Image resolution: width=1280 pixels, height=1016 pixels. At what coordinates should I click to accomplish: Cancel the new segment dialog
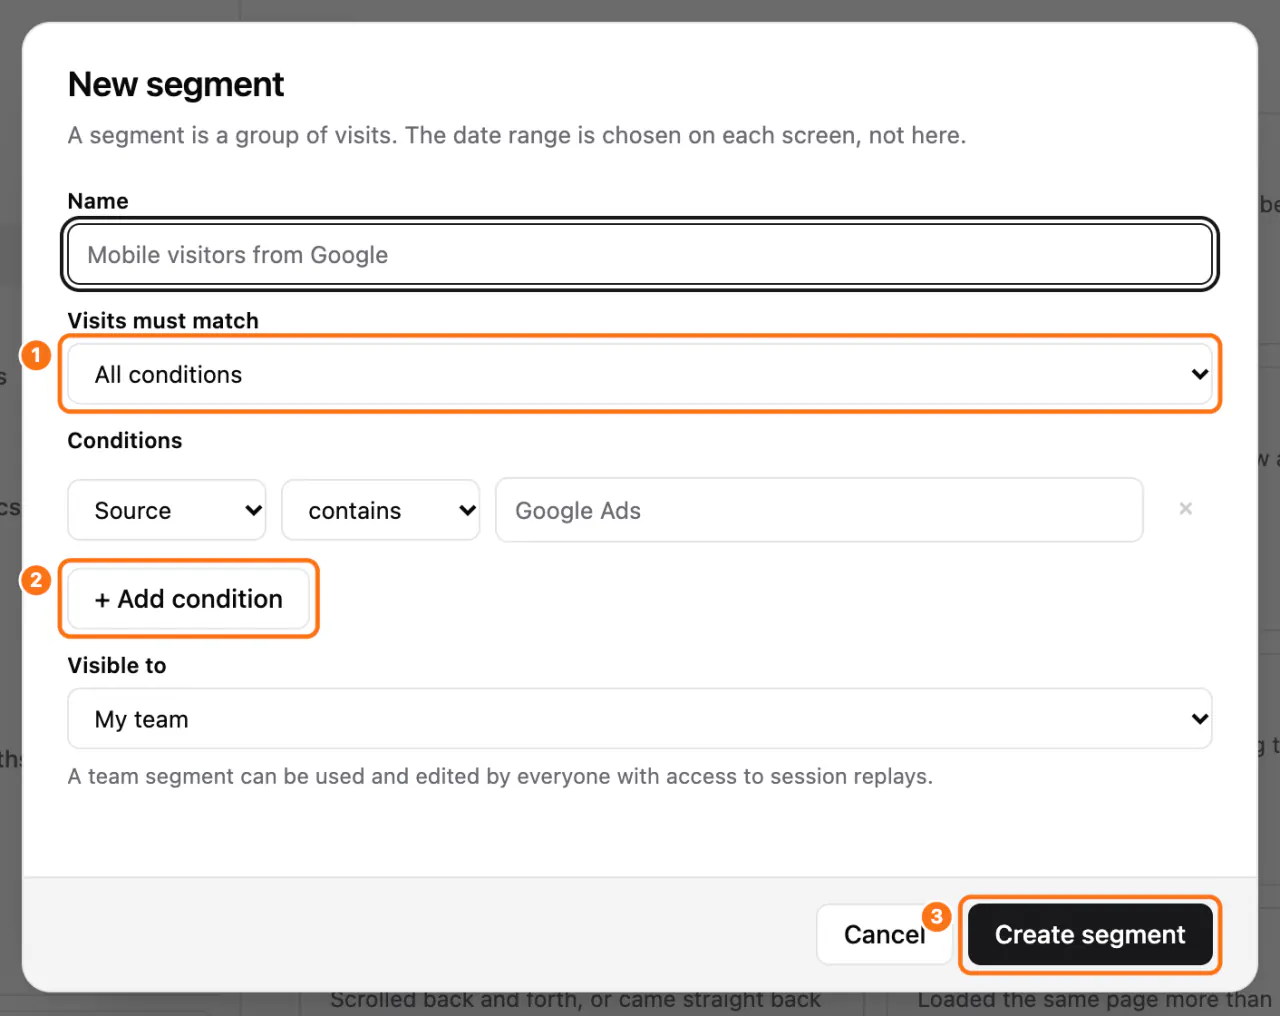(x=884, y=935)
